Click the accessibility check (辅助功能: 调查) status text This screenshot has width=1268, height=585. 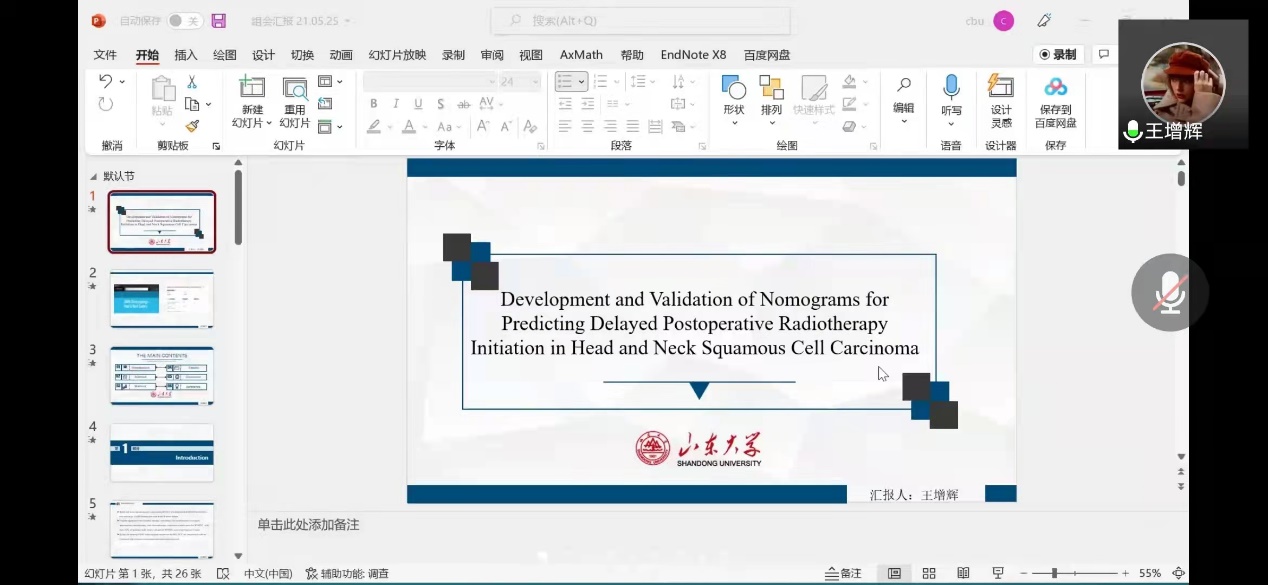pyautogui.click(x=354, y=573)
